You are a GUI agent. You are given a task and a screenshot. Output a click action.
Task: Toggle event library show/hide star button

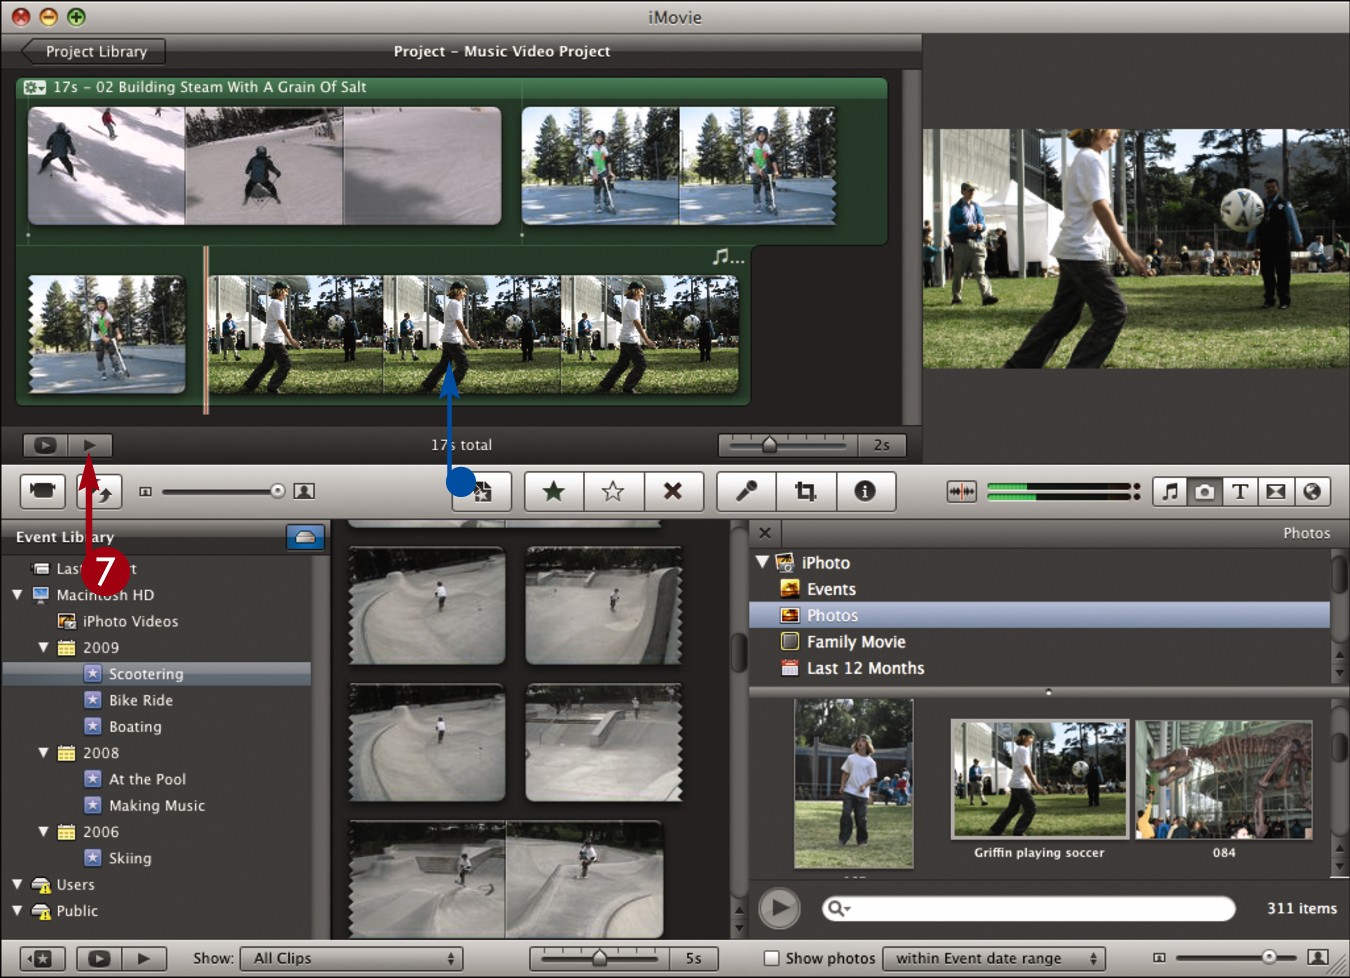pyautogui.click(x=42, y=958)
